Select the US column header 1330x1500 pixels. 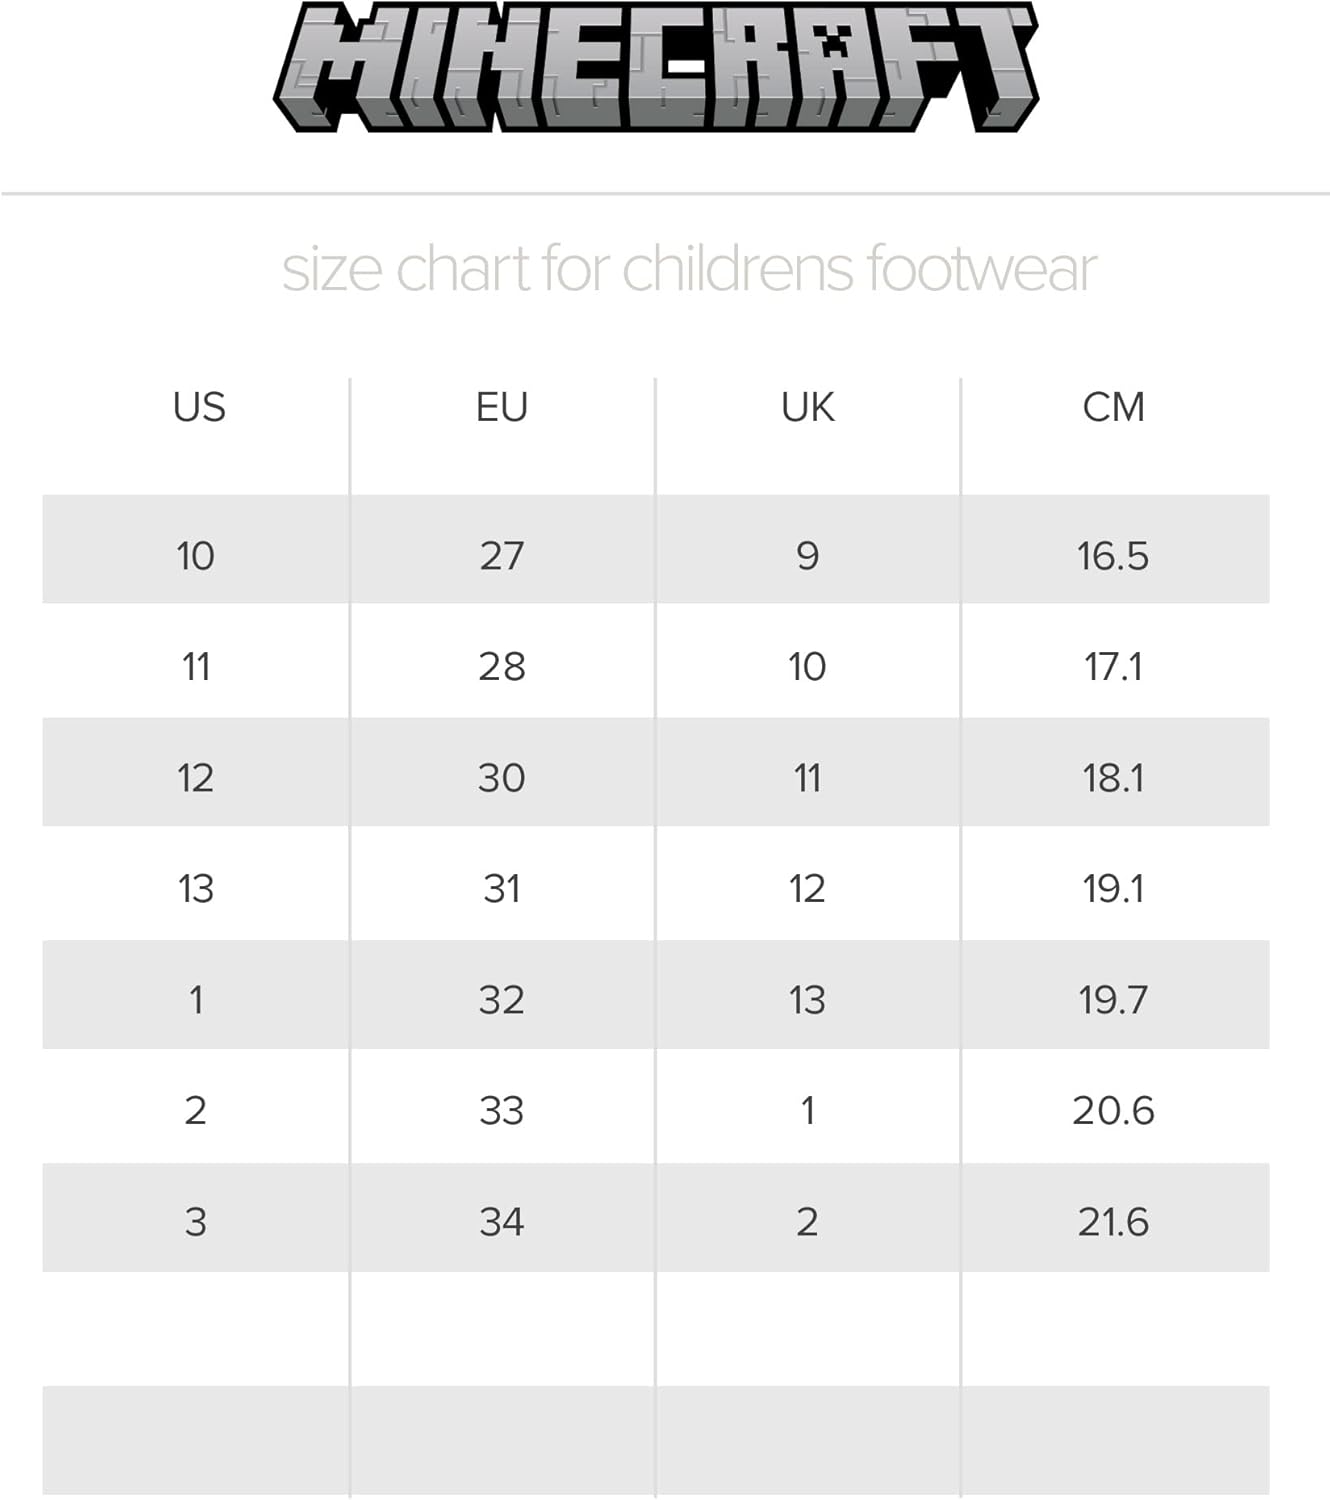tap(199, 407)
